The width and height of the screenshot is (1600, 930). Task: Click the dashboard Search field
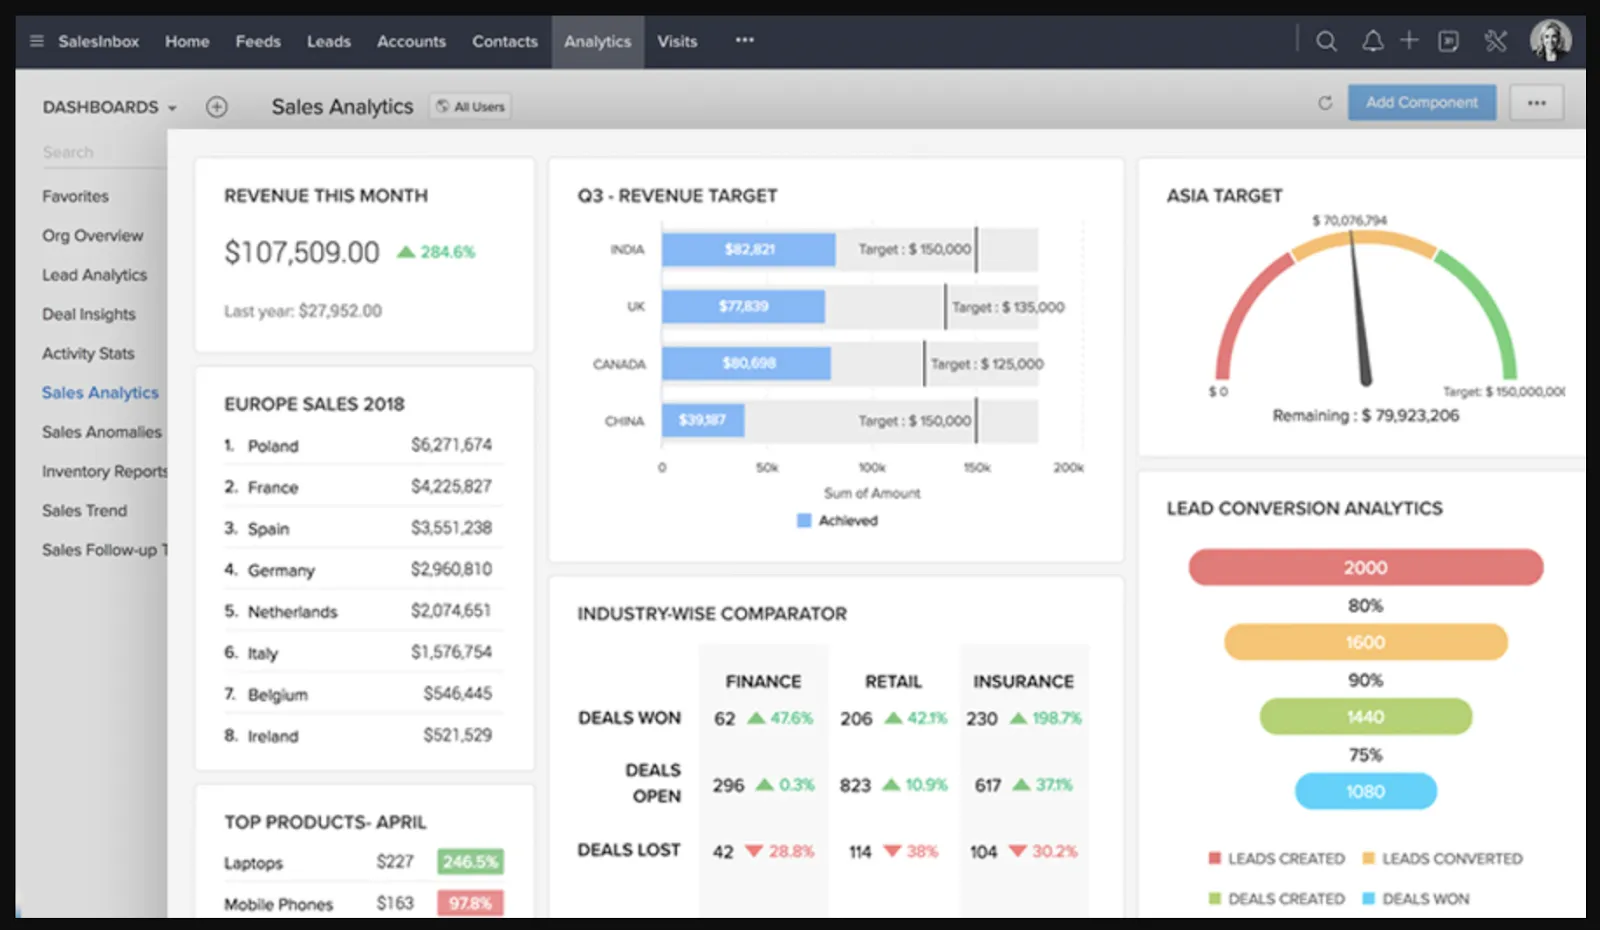pos(100,152)
